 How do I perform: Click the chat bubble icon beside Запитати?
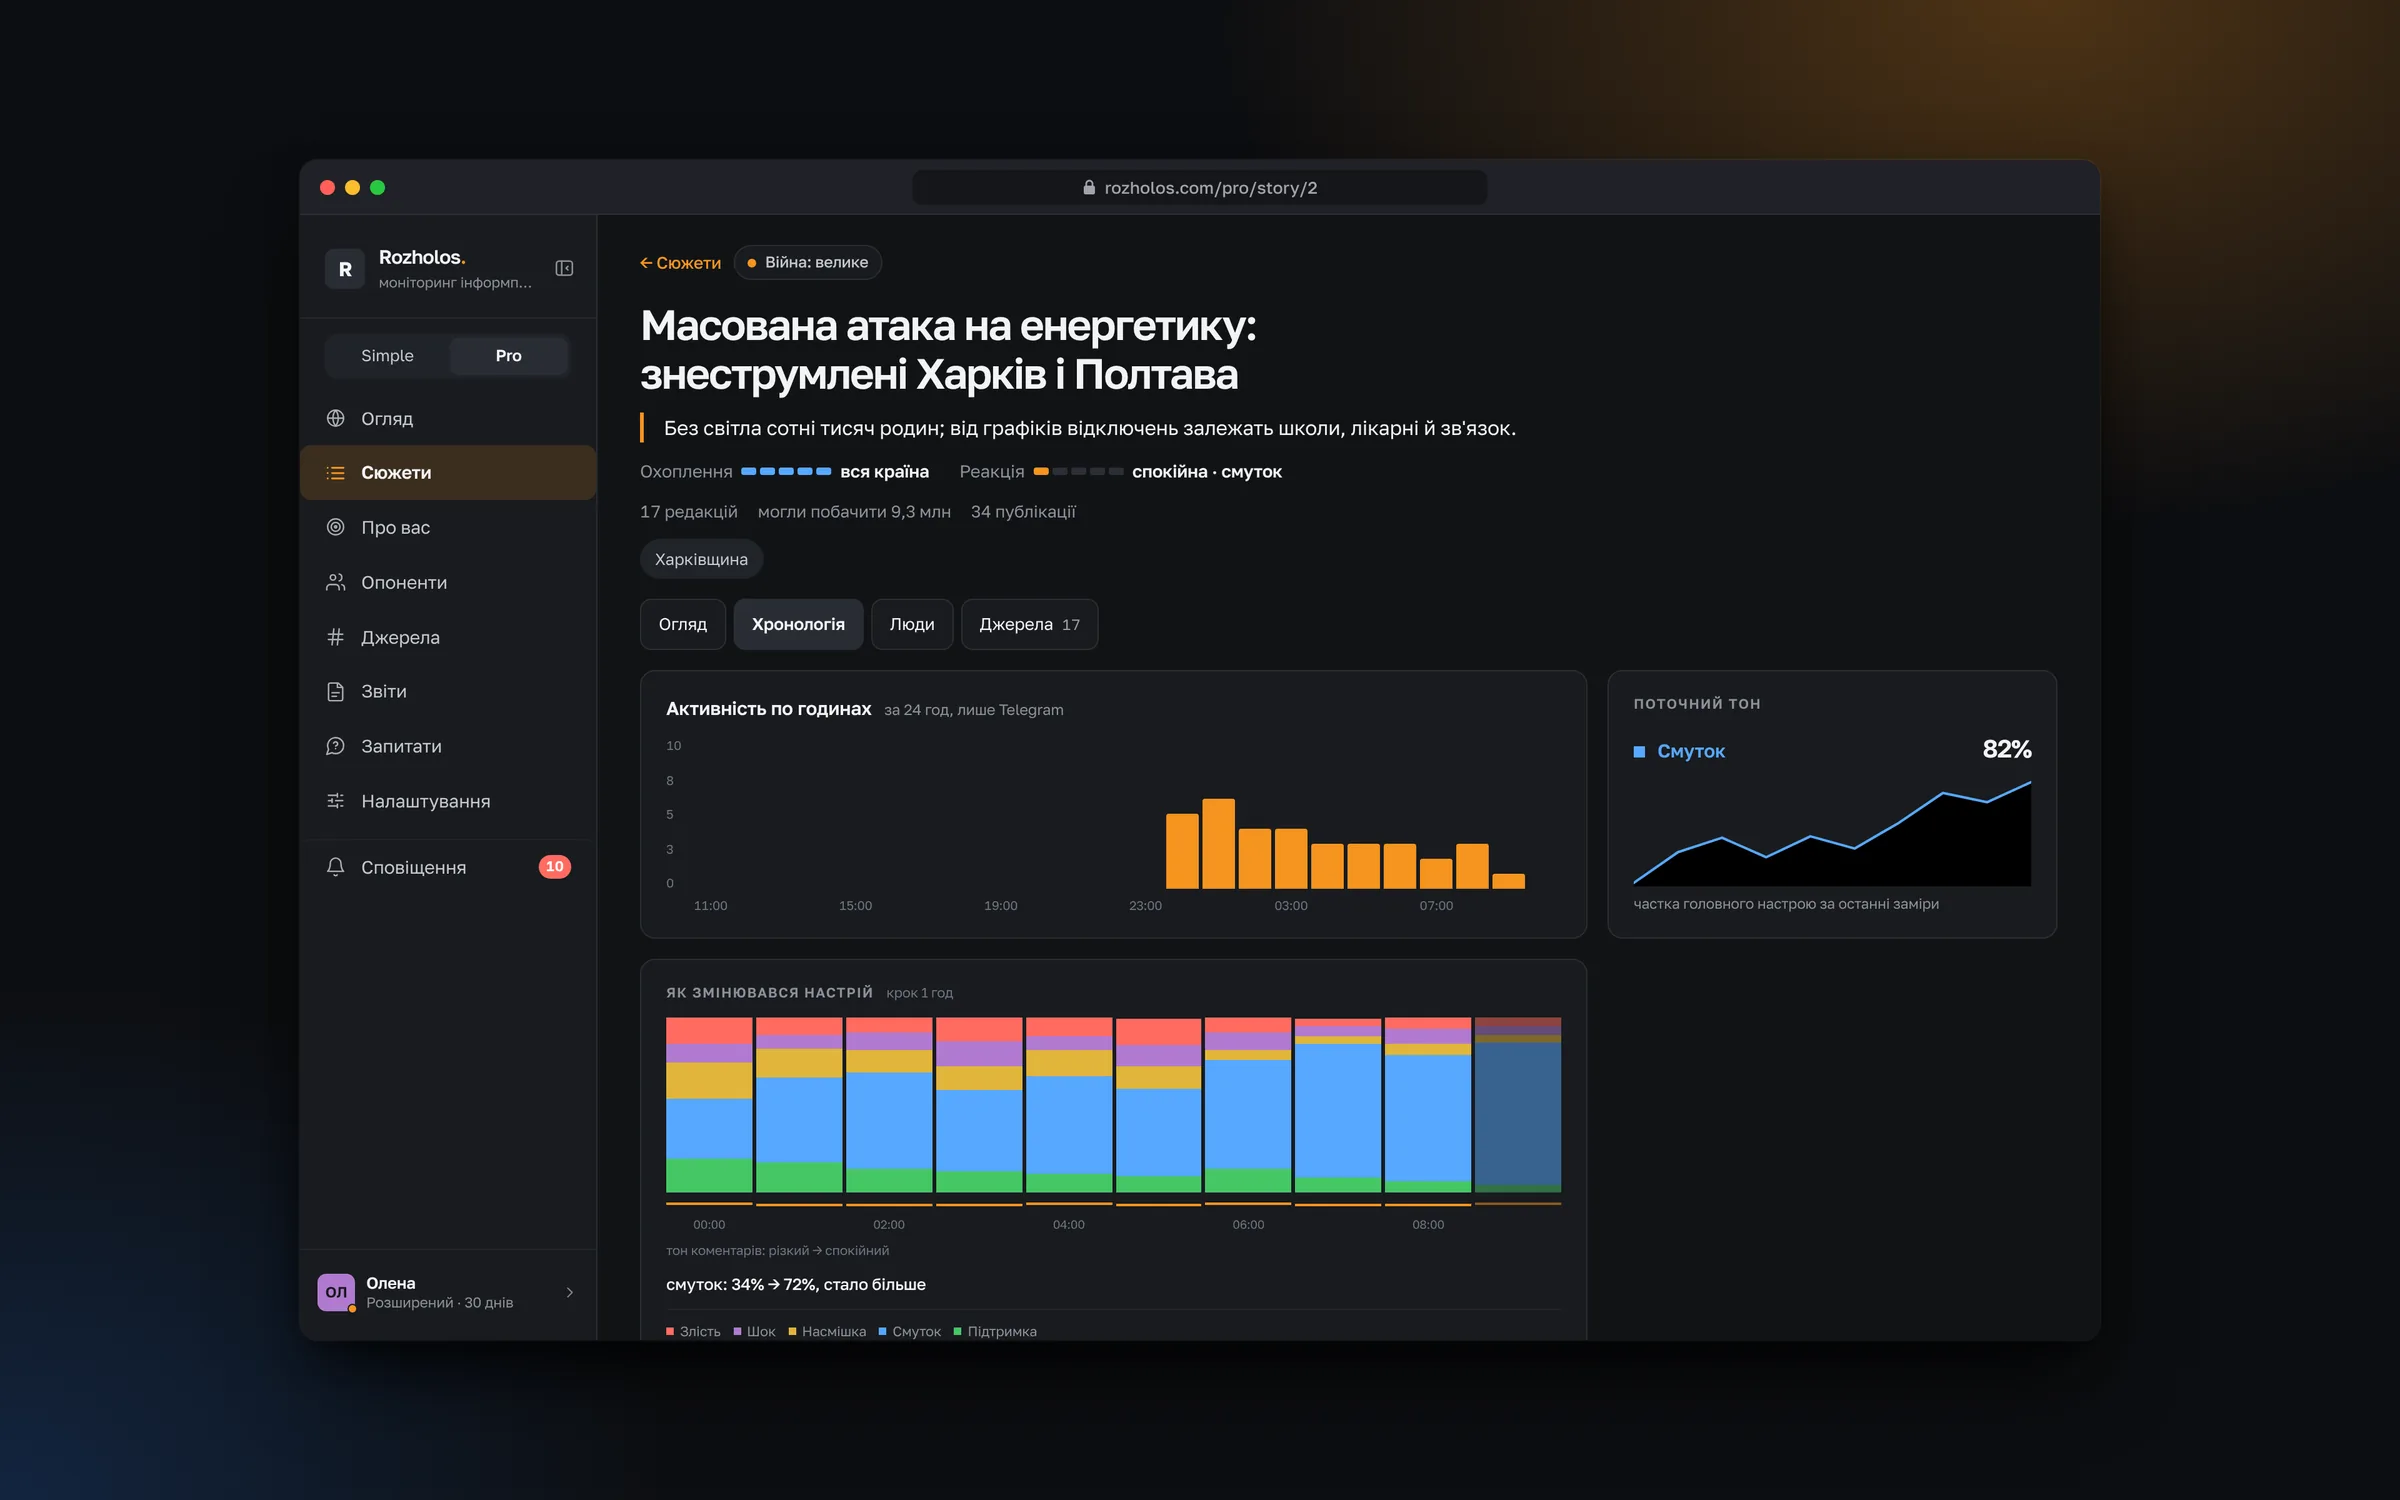336,746
